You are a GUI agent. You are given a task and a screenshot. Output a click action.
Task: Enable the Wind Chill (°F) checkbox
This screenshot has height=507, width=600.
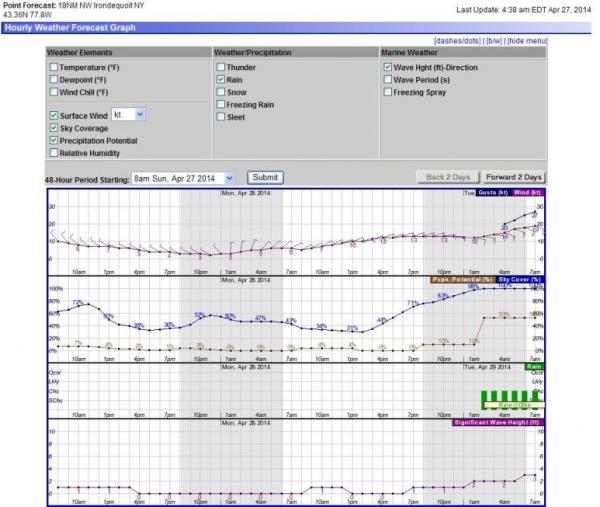[54, 92]
